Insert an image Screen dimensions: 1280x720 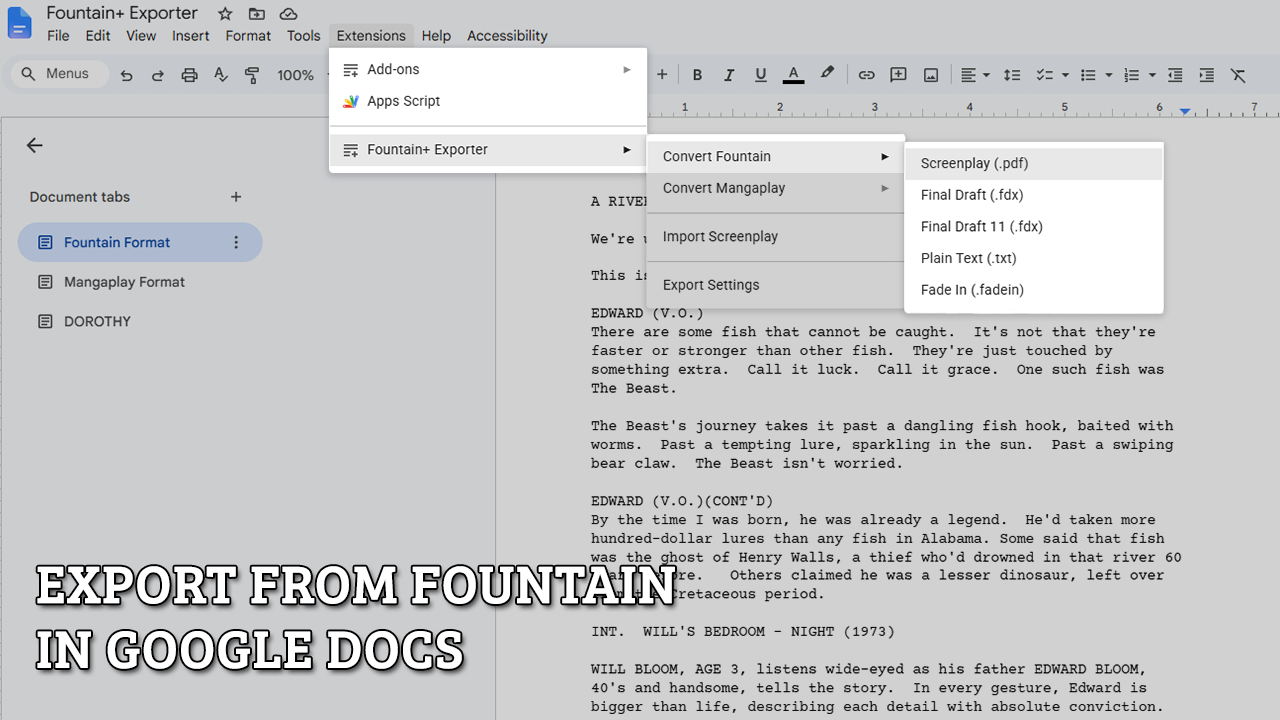coord(931,75)
